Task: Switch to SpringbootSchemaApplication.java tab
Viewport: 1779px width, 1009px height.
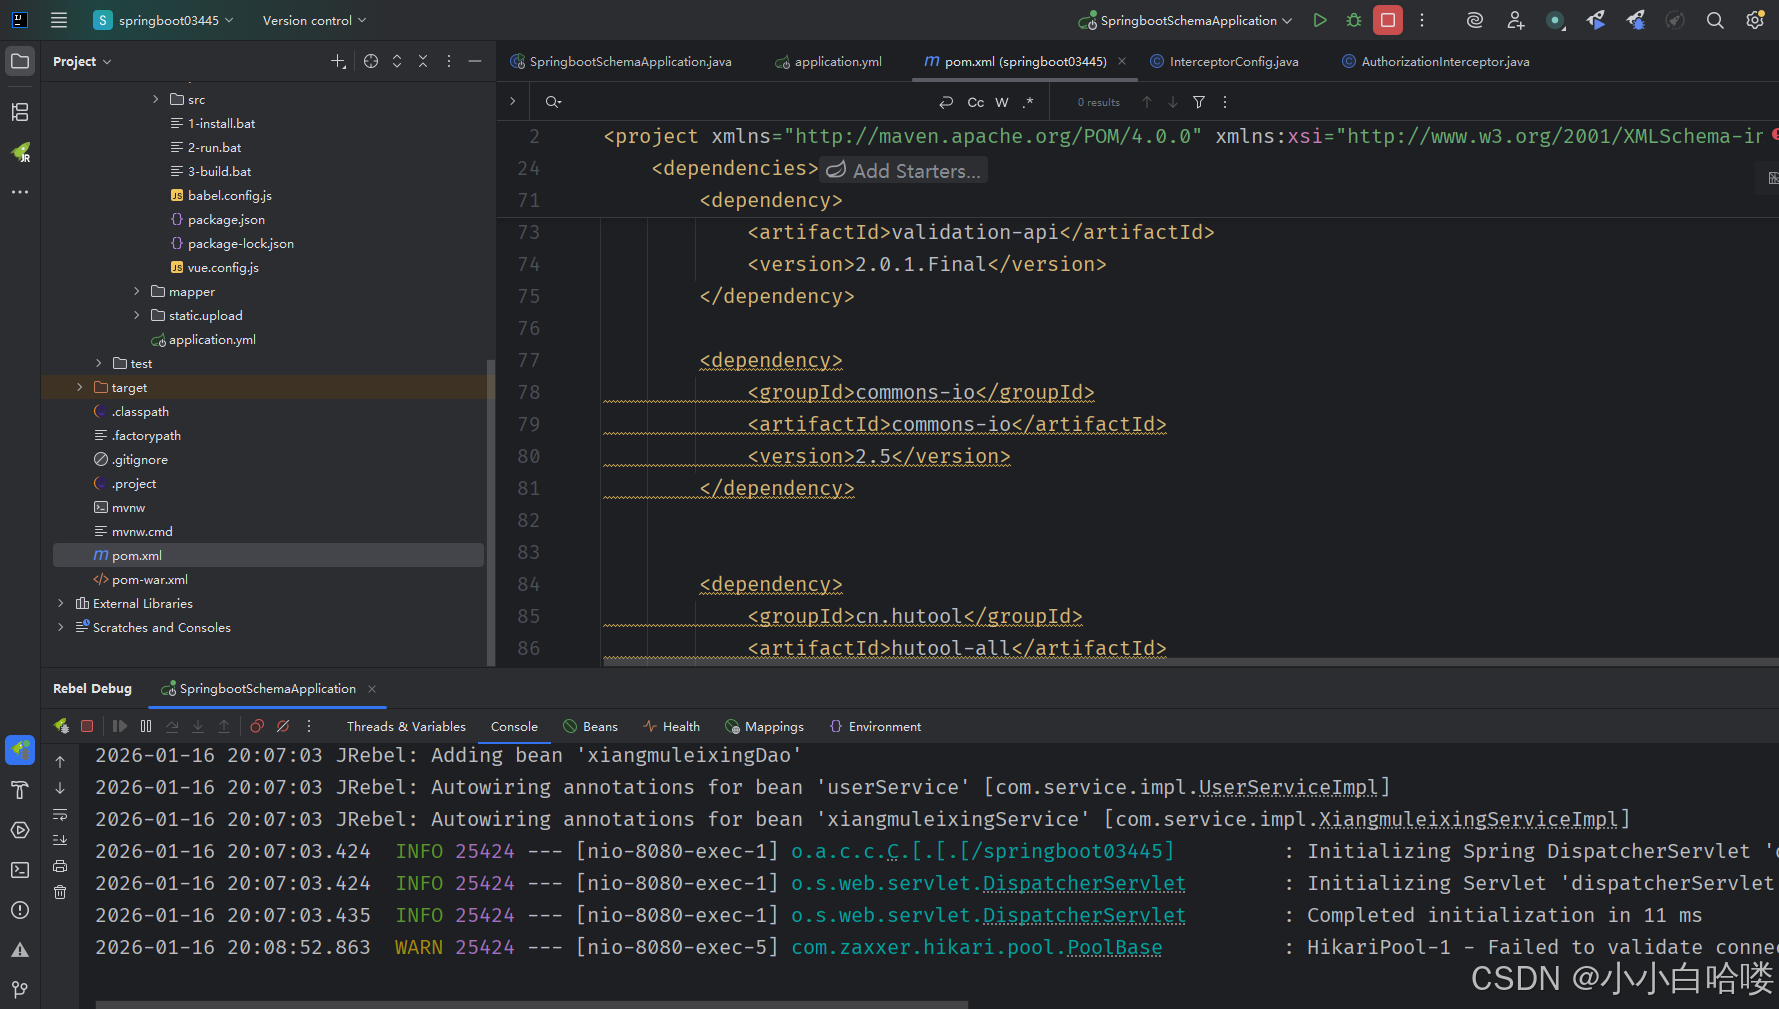Action: pyautogui.click(x=621, y=61)
